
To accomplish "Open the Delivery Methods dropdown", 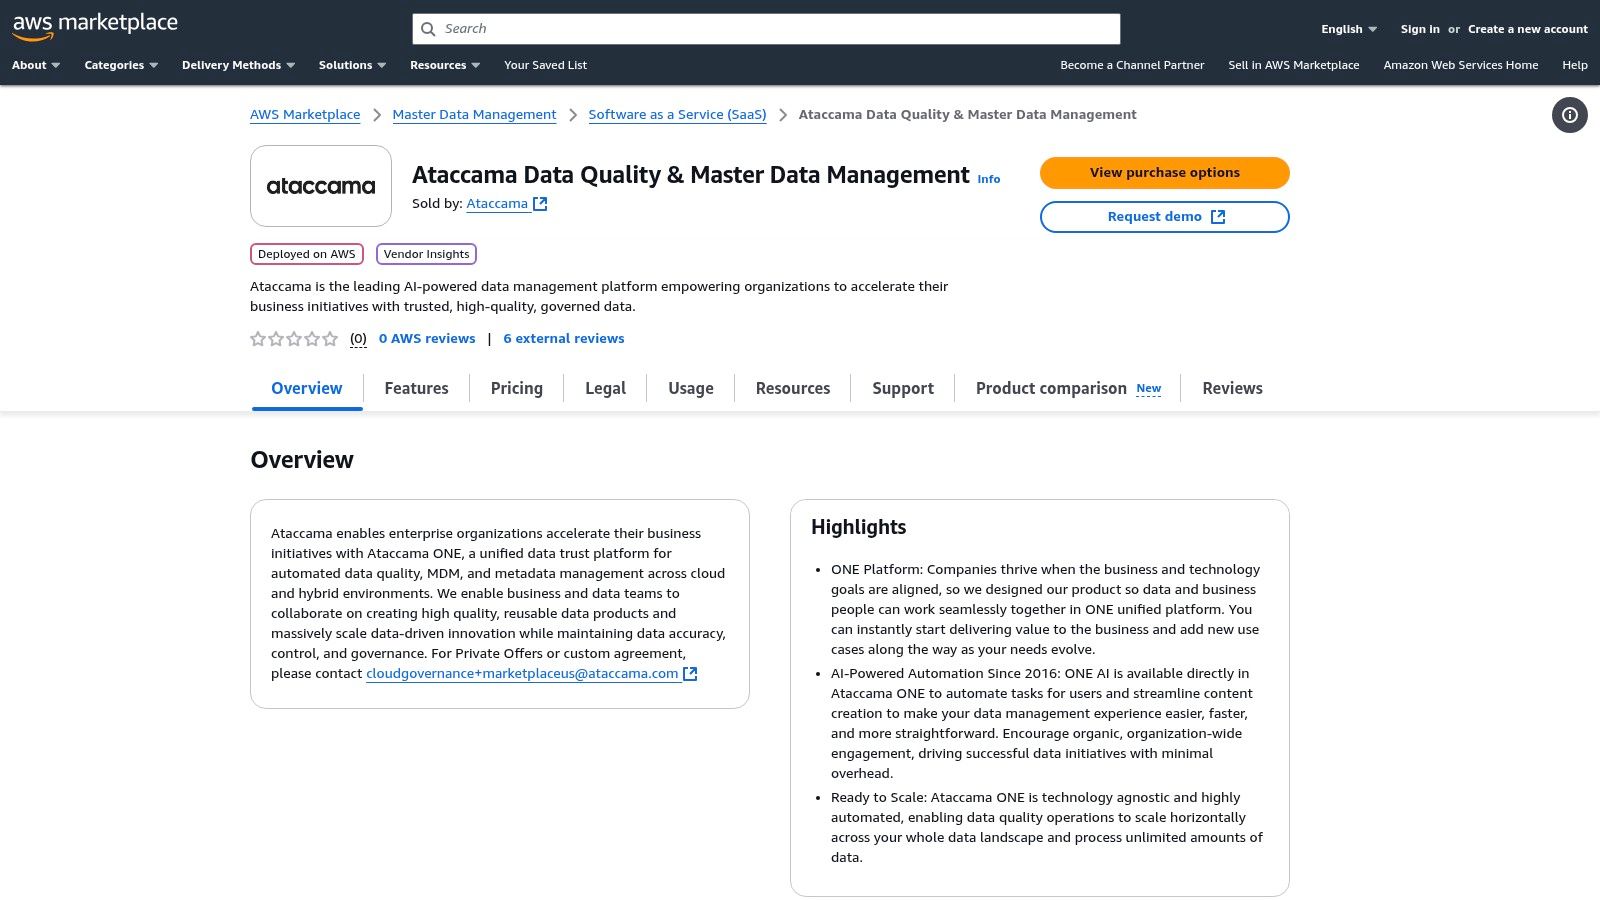I will pyautogui.click(x=238, y=65).
